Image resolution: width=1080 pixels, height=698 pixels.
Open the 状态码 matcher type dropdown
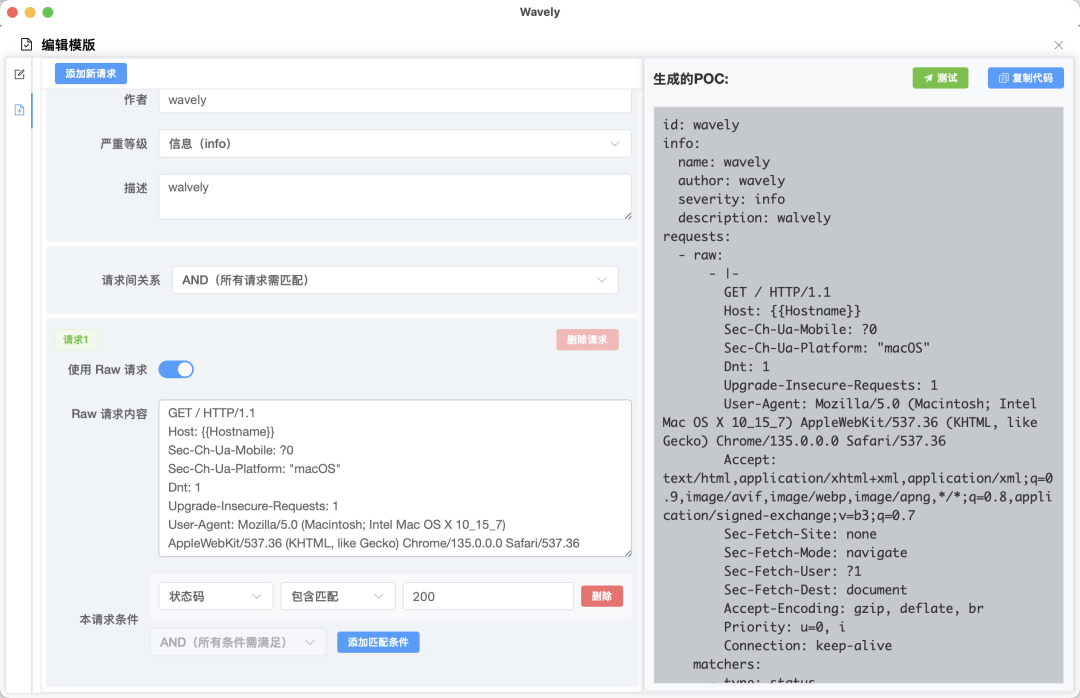tap(216, 596)
